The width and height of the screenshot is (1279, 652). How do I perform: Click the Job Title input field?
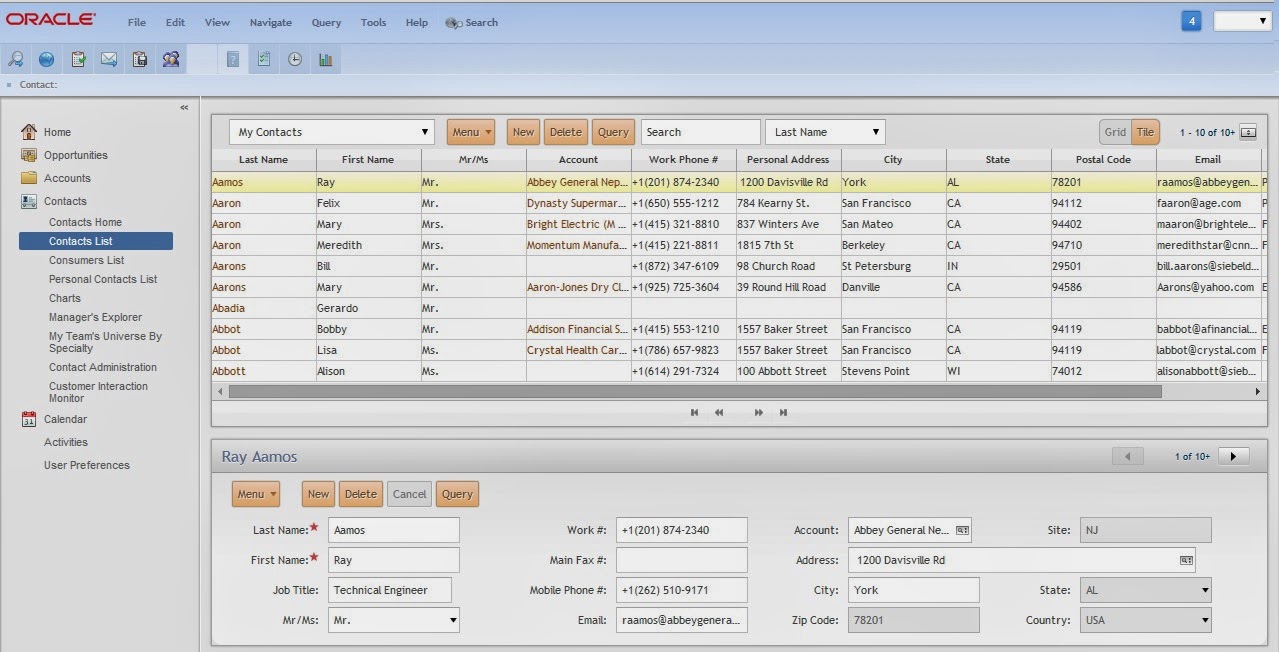click(390, 590)
